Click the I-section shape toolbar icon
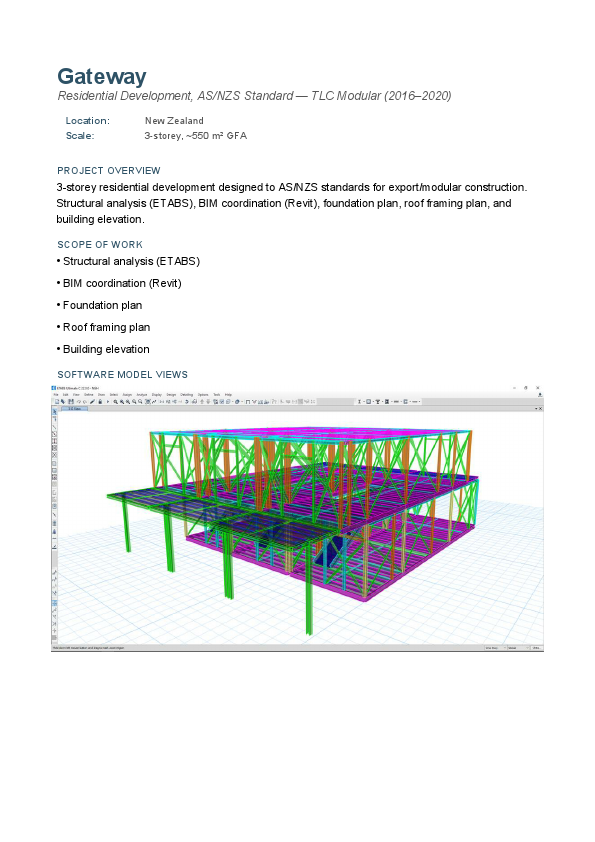Image resolution: width=595 pixels, height=842 pixels. [x=359, y=401]
